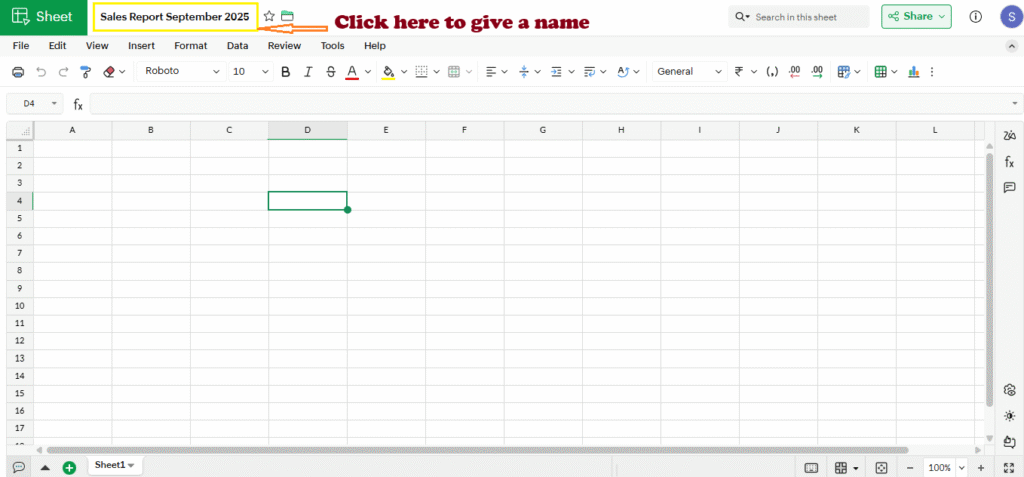Toggle strikethrough formatting
Image resolution: width=1024 pixels, height=477 pixels.
click(x=330, y=72)
